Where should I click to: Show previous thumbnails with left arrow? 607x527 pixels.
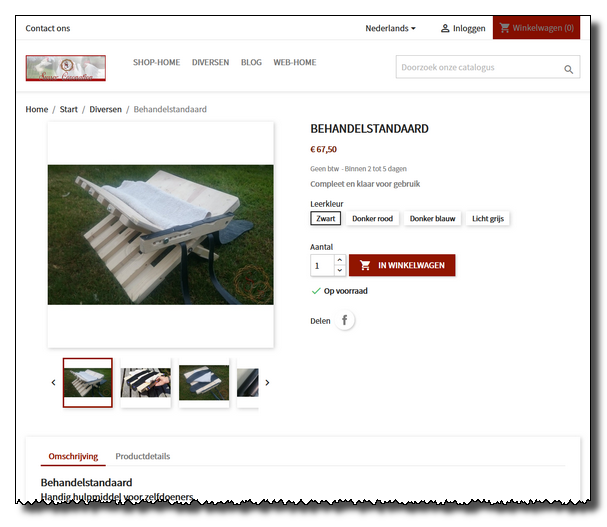(53, 383)
